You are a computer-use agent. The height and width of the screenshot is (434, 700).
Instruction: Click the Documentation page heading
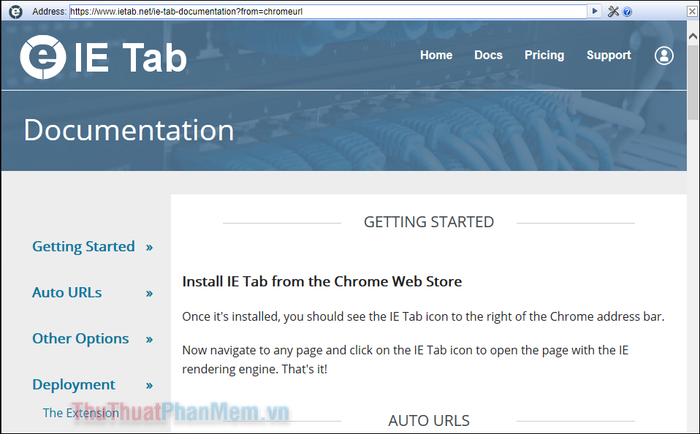point(129,130)
